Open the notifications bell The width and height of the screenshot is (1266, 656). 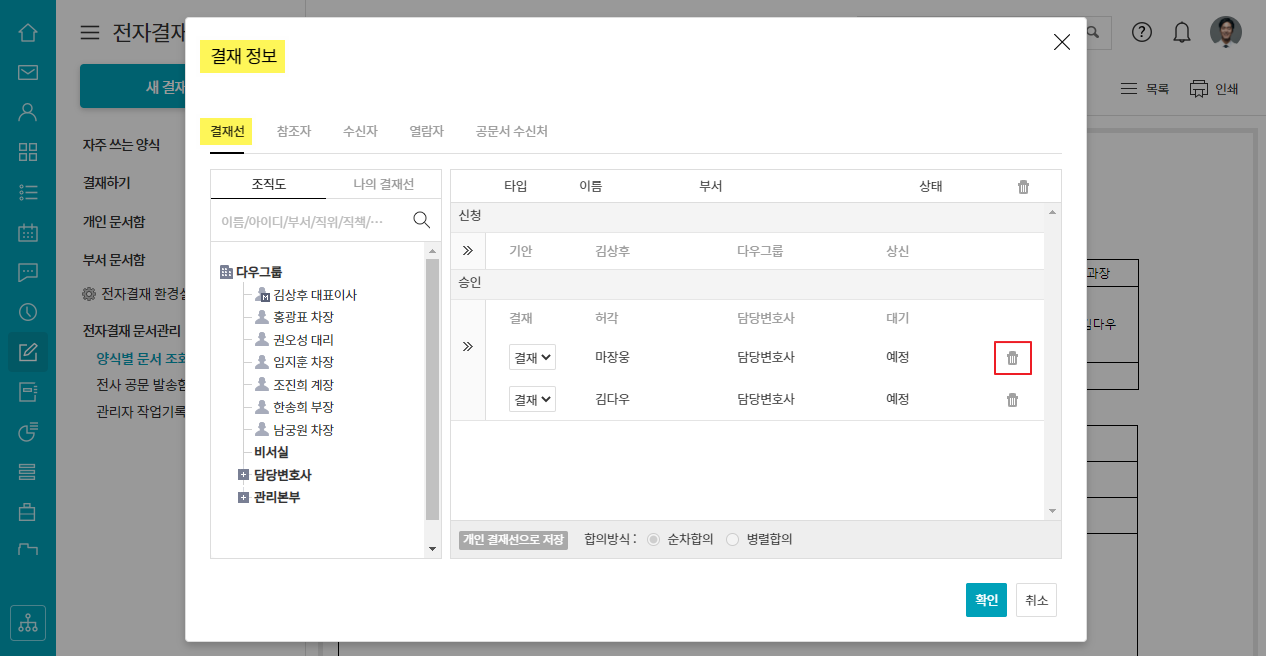[x=1182, y=32]
